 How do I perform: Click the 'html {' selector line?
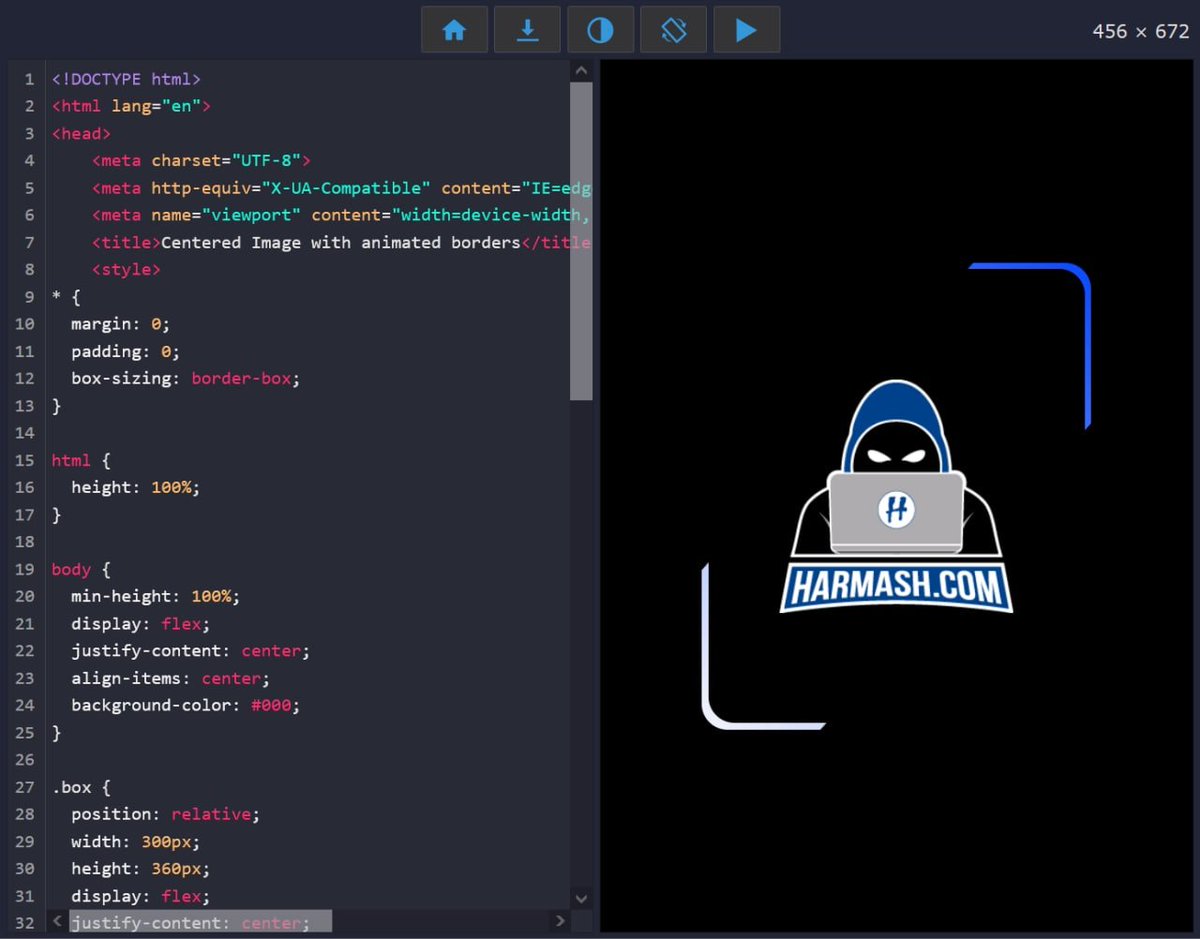[x=81, y=460]
